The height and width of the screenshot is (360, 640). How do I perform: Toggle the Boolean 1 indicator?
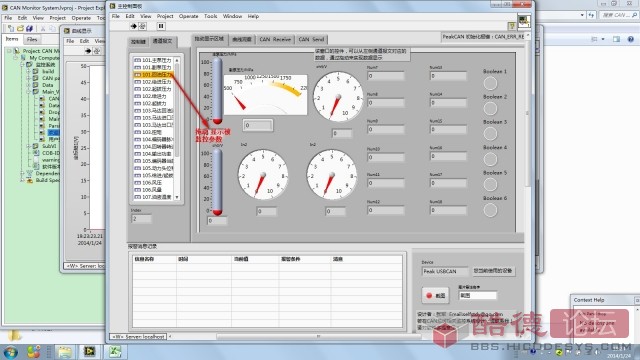(490, 83)
